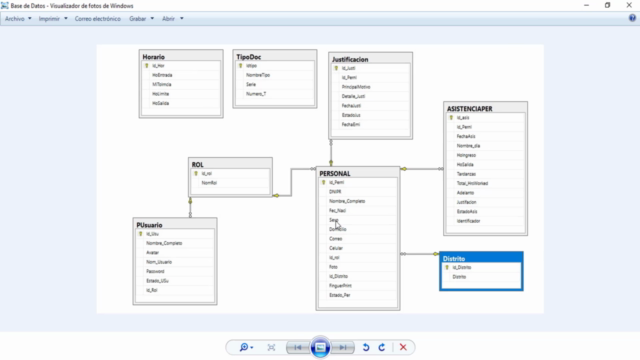This screenshot has height=360, width=640.
Task: Select the highlighted Distrito table title
Action: click(454, 259)
